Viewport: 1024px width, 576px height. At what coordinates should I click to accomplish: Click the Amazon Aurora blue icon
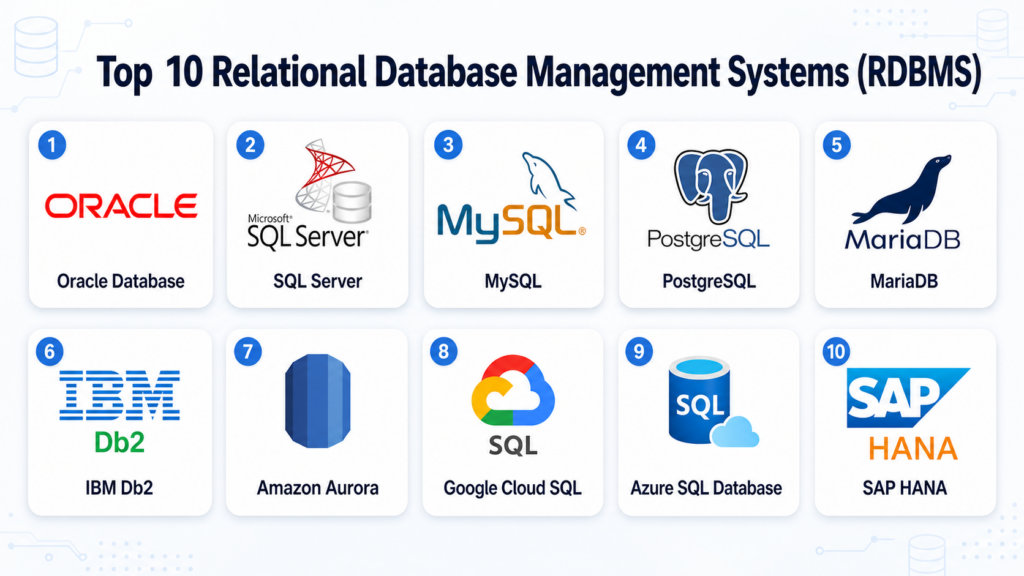click(x=318, y=401)
